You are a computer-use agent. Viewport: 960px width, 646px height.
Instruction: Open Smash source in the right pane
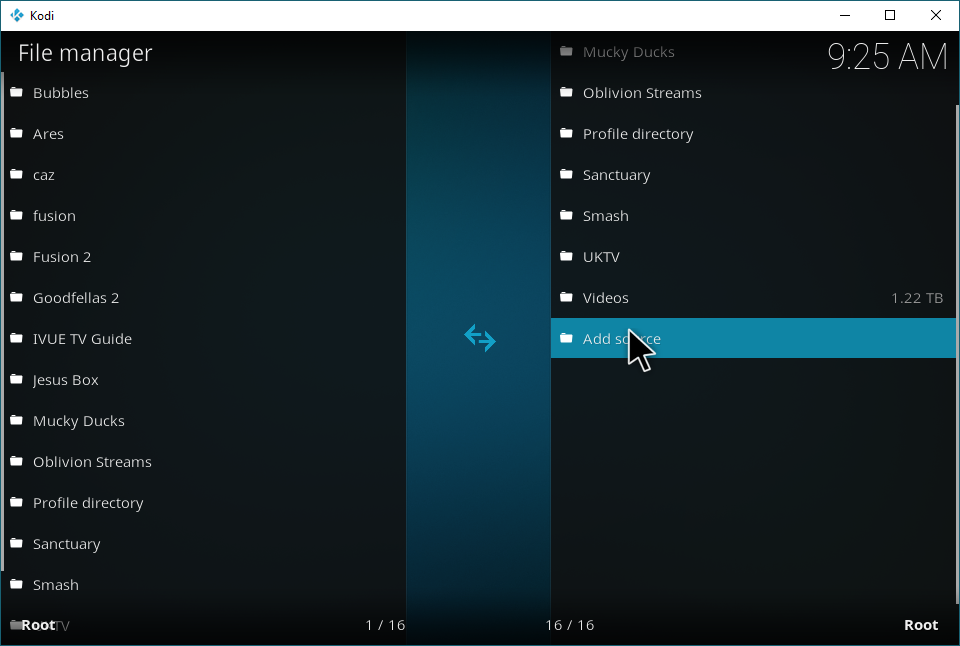tap(605, 216)
